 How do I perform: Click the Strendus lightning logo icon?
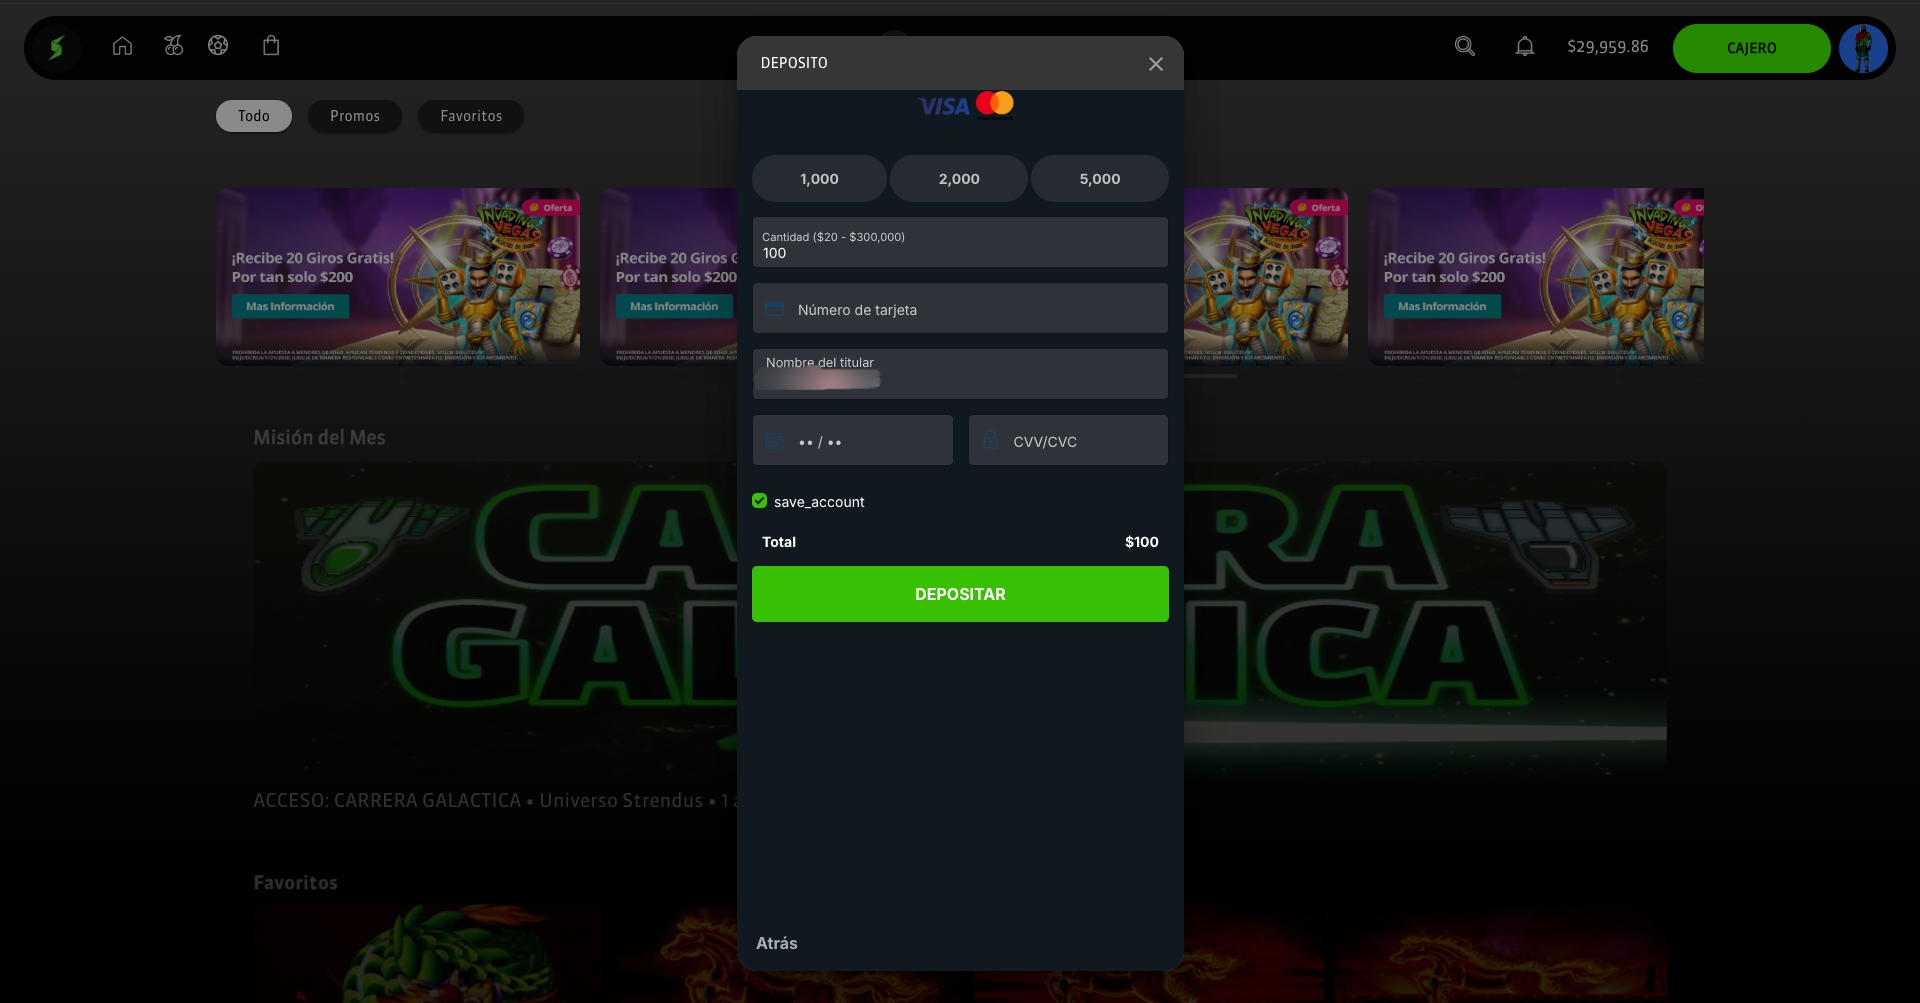point(57,47)
